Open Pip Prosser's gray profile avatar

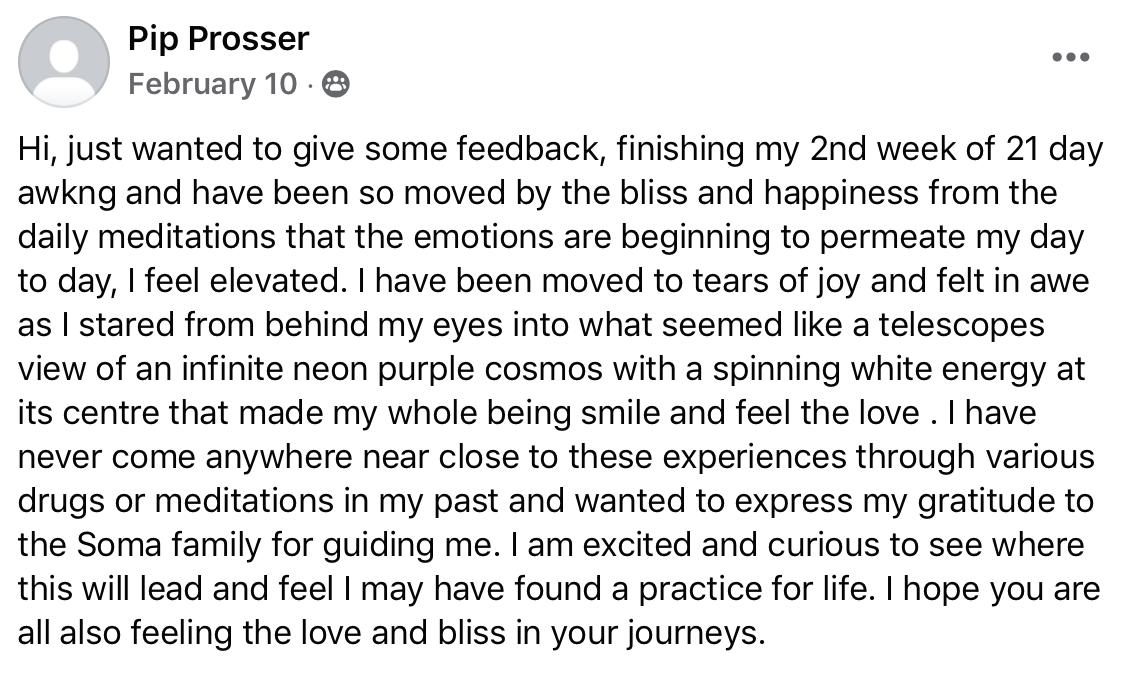click(x=64, y=62)
